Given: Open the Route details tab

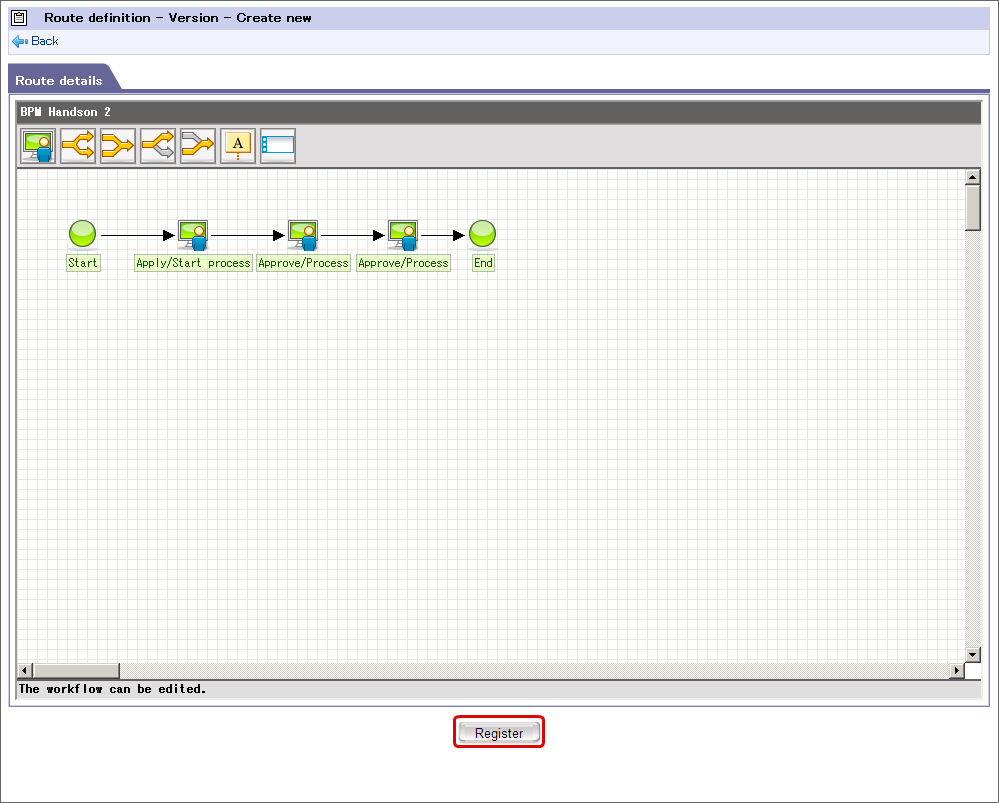Looking at the screenshot, I should (x=61, y=80).
